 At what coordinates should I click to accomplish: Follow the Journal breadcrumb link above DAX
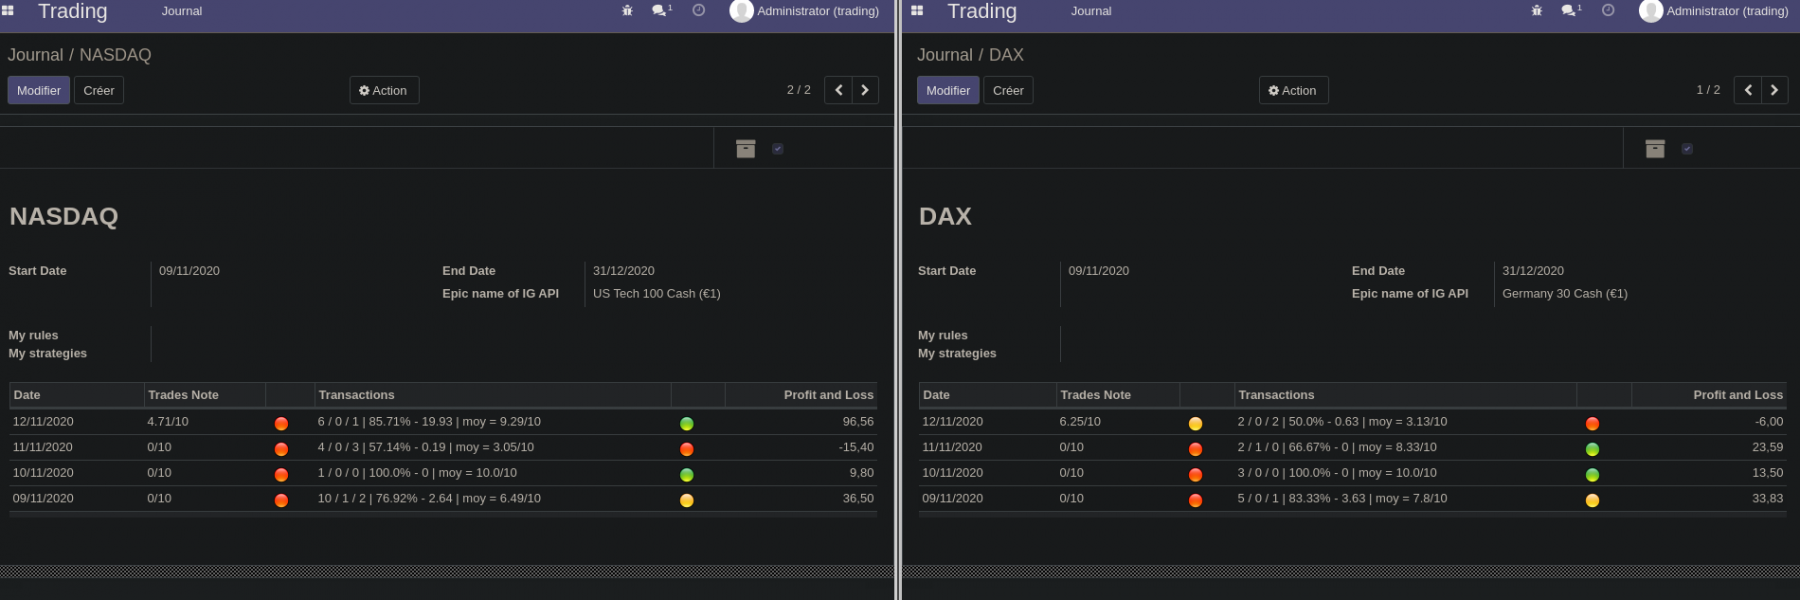[944, 55]
